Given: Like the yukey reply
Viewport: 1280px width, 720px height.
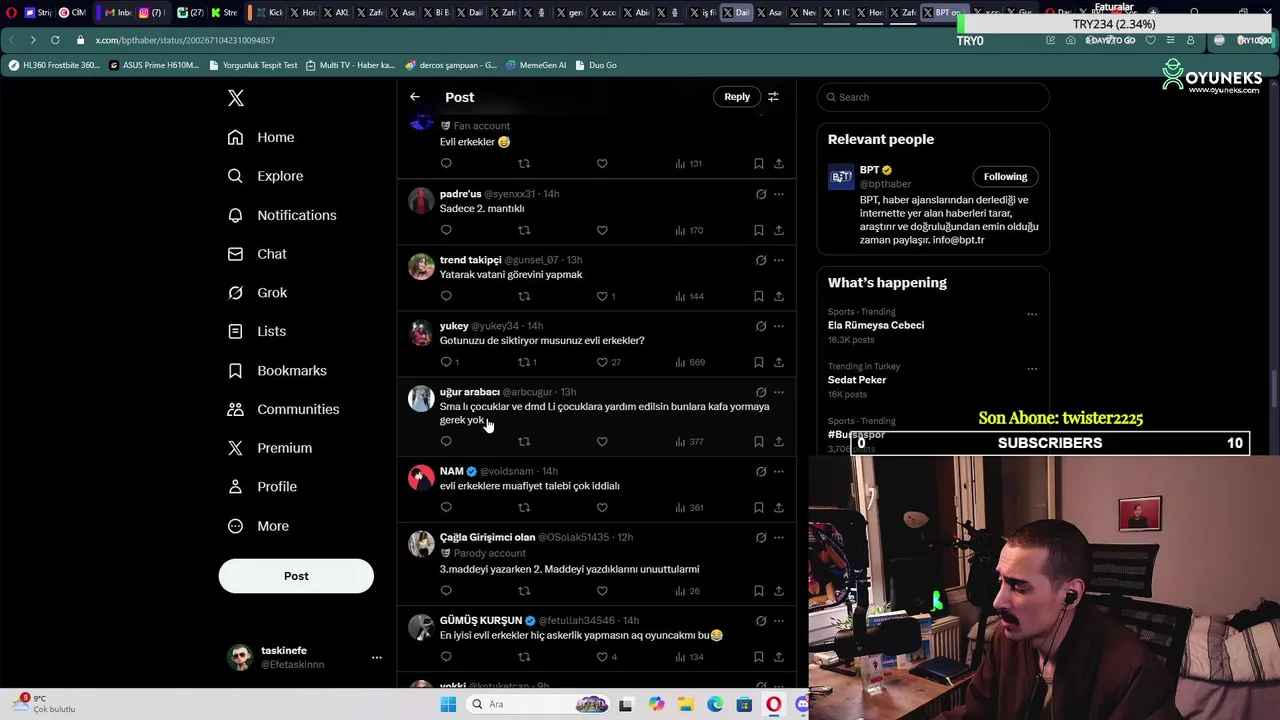Looking at the screenshot, I should (602, 362).
